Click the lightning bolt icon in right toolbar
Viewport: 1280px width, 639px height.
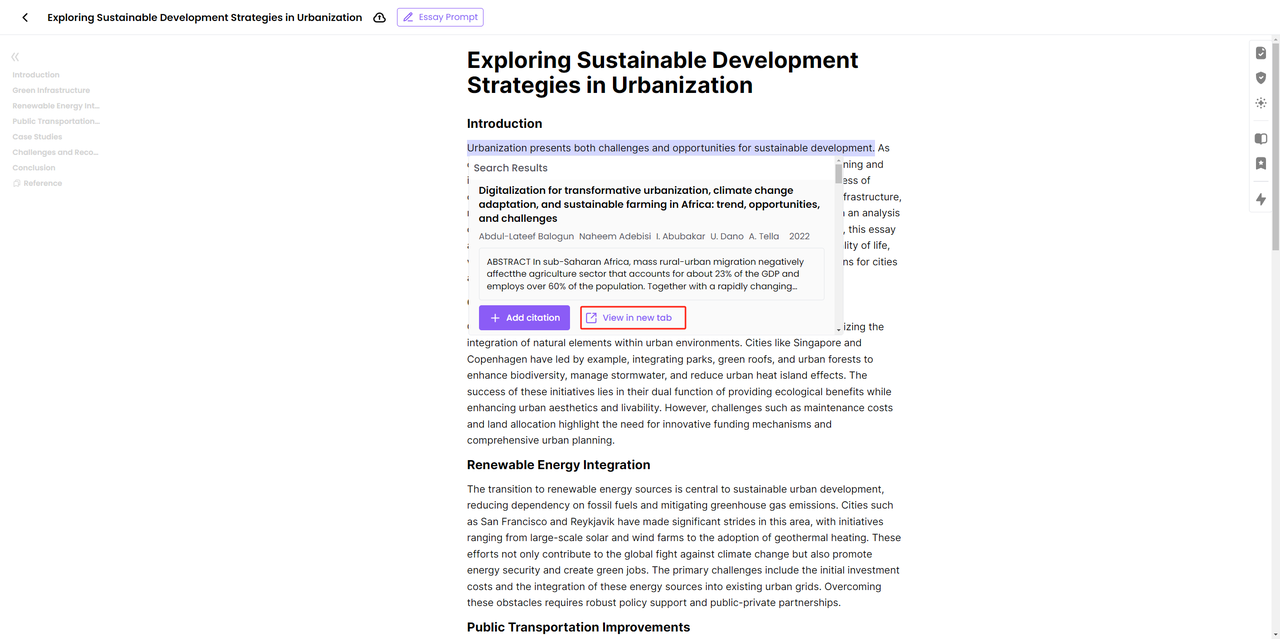pos(1261,199)
